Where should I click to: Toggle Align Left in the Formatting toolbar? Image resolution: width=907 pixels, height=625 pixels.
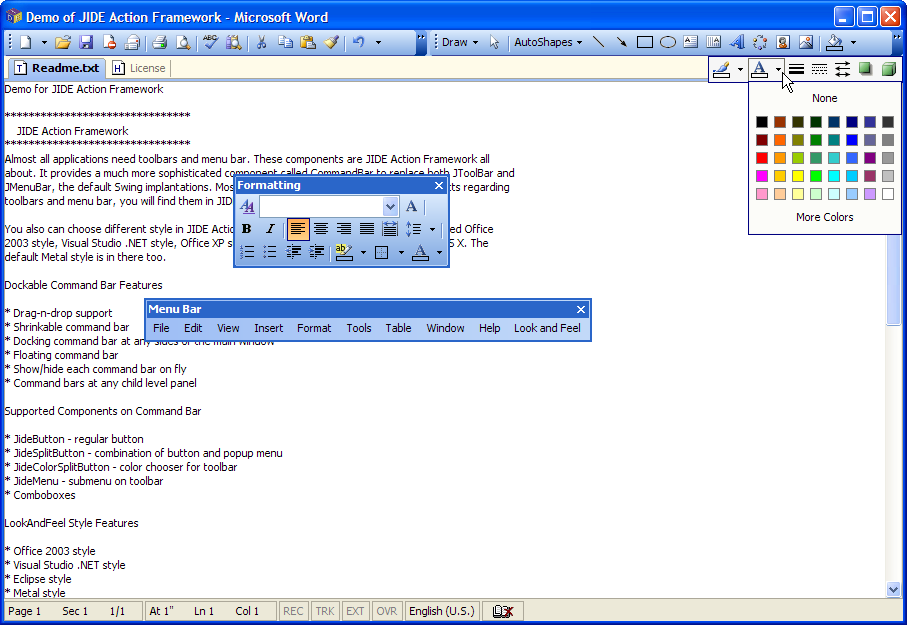298,229
